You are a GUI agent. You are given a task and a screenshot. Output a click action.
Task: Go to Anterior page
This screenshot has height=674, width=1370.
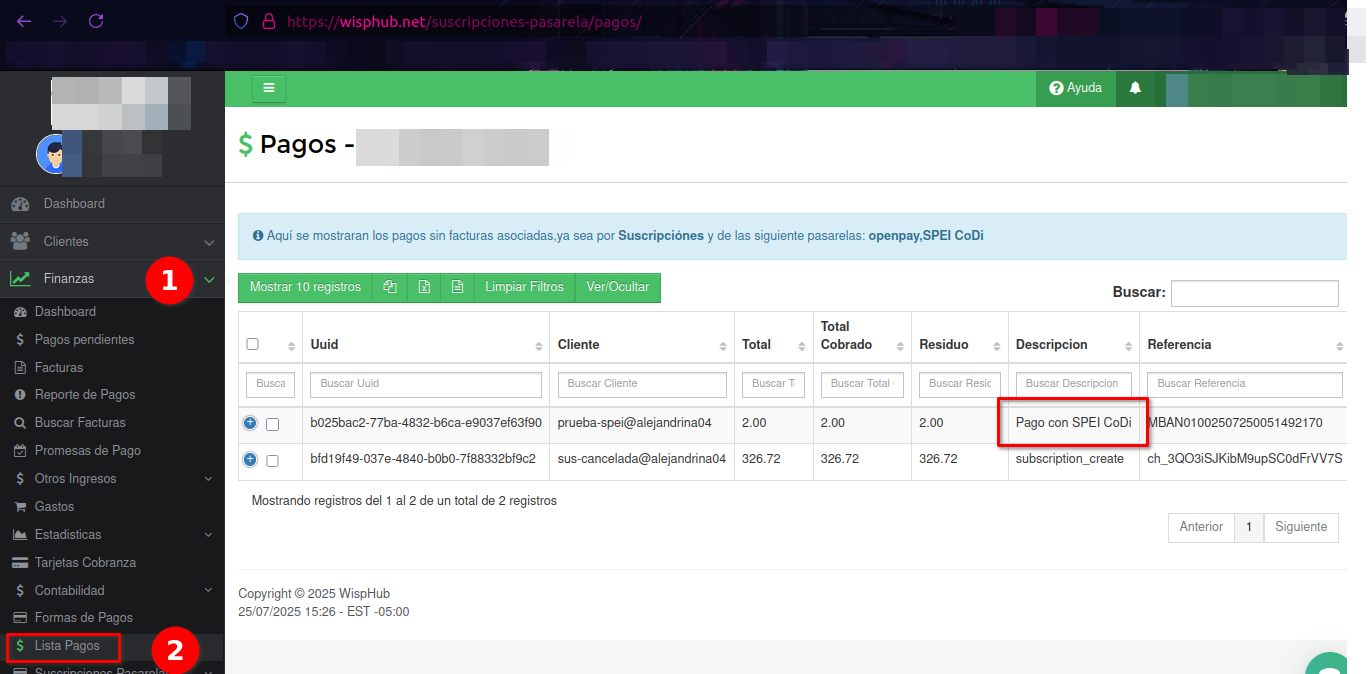click(1201, 527)
